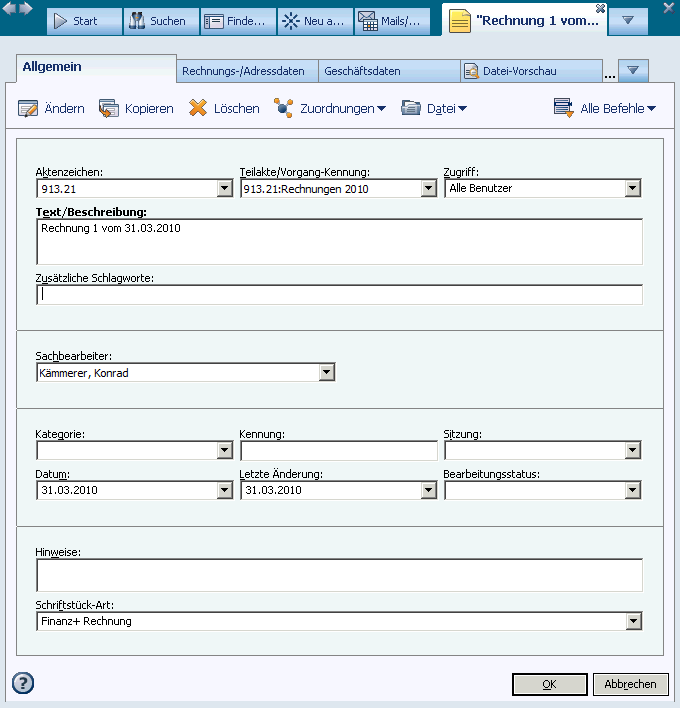680x708 pixels.
Task: Switch to the Geschäftsdaten tab
Action: (388, 71)
